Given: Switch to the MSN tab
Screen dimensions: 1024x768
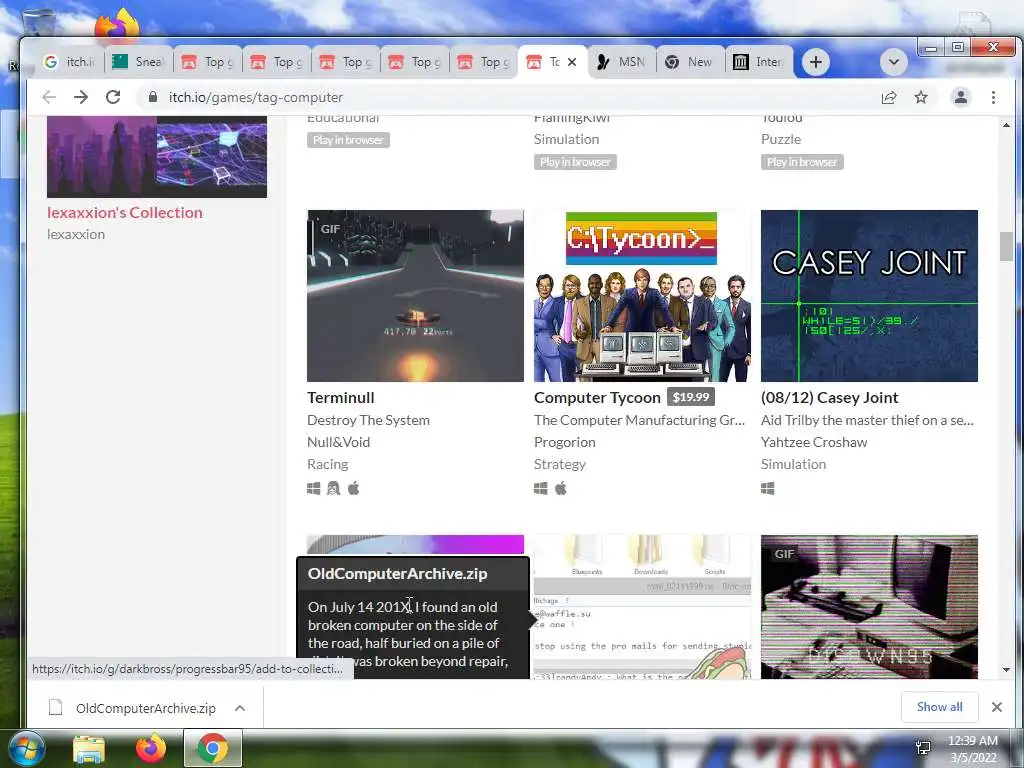Looking at the screenshot, I should 621,62.
